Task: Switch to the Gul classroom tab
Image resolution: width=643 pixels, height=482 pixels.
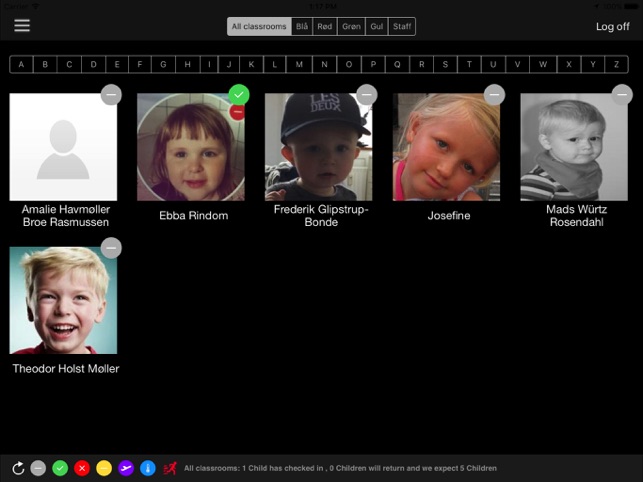Action: (x=377, y=27)
